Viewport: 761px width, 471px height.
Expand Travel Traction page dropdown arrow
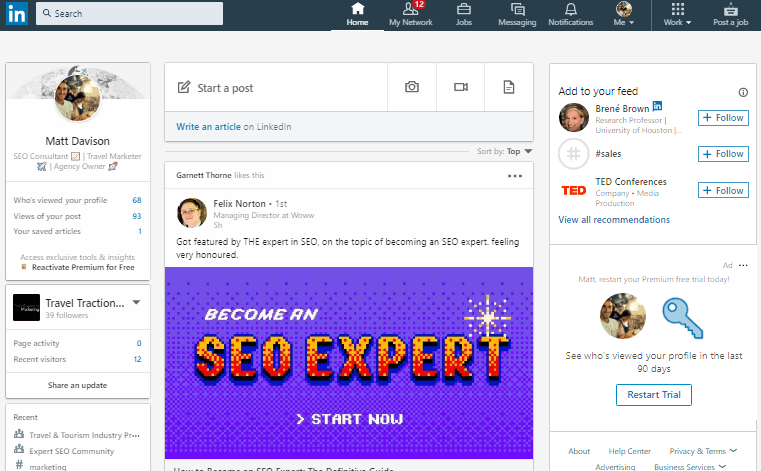(x=137, y=303)
